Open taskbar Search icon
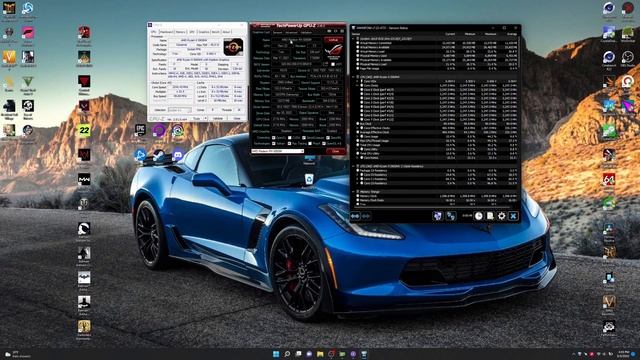The height and width of the screenshot is (360, 640). (x=287, y=354)
